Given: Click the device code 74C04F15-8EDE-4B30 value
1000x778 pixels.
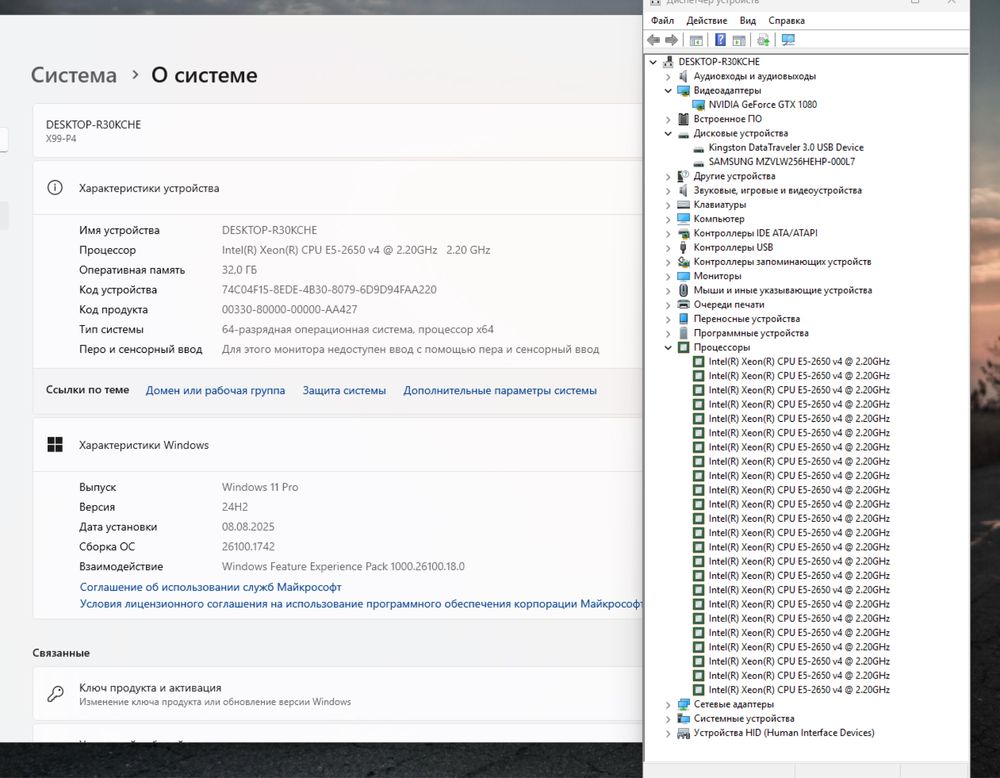Looking at the screenshot, I should (x=329, y=290).
